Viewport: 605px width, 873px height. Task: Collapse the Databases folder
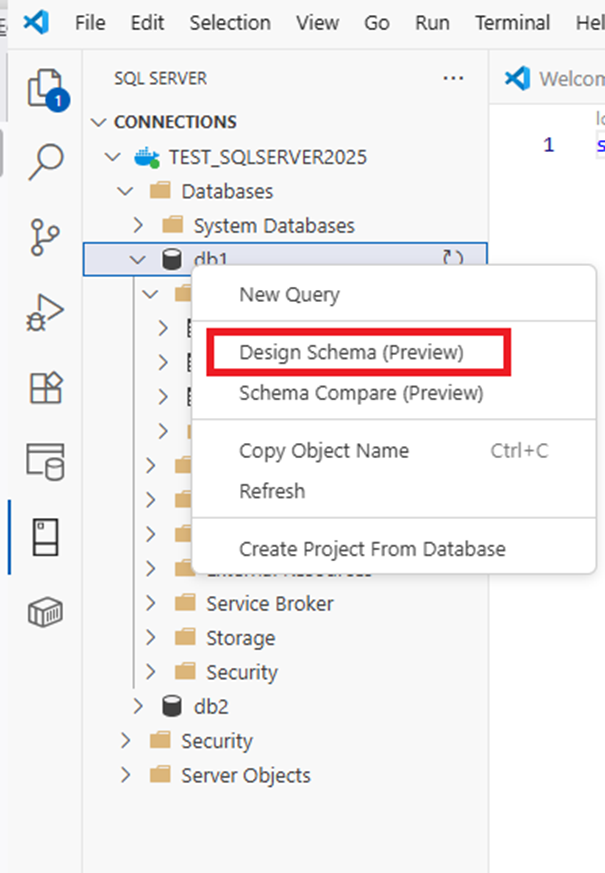126,192
